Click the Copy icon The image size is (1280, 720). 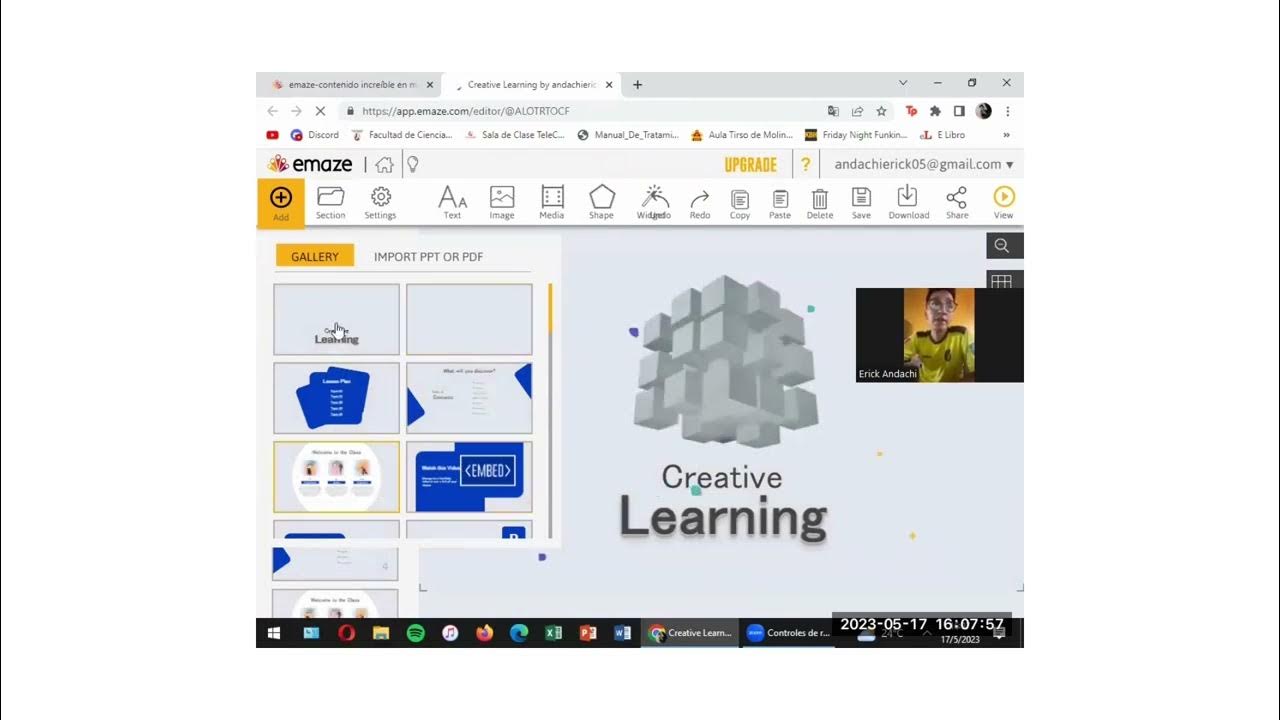pyautogui.click(x=740, y=203)
